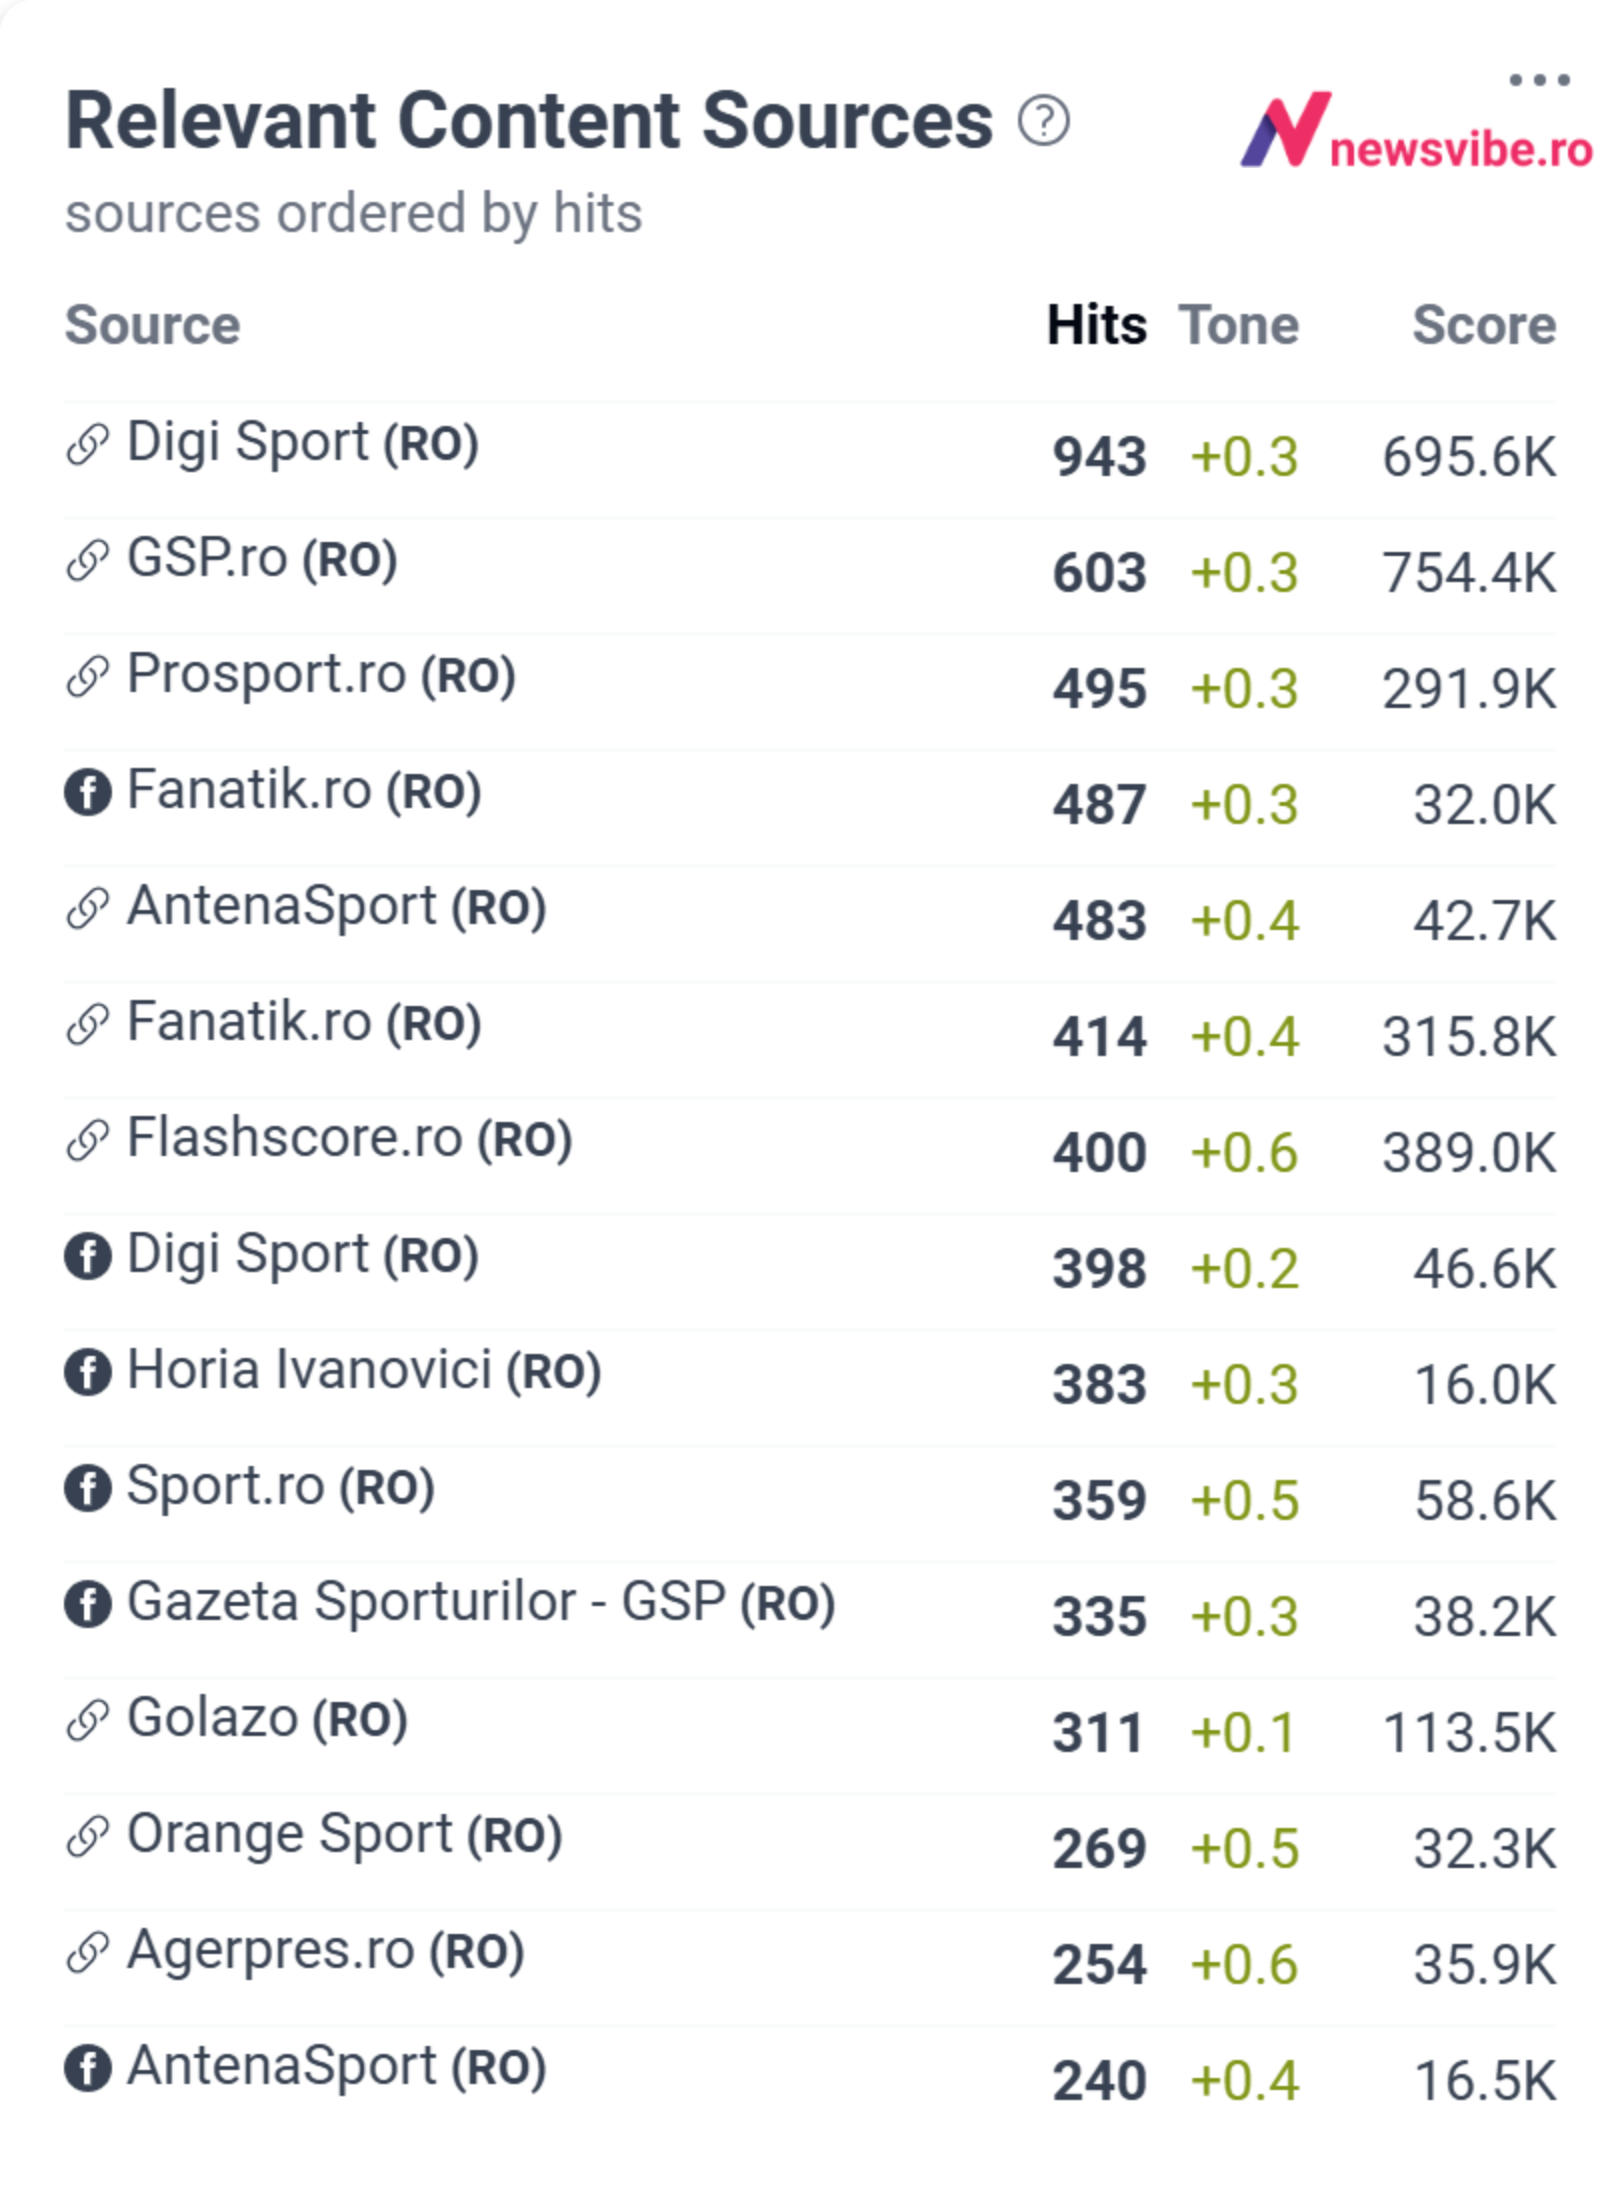Open the Fanatik.ro row with 414 hits
Image resolution: width=1620 pixels, height=2192 pixels.
[810, 1040]
